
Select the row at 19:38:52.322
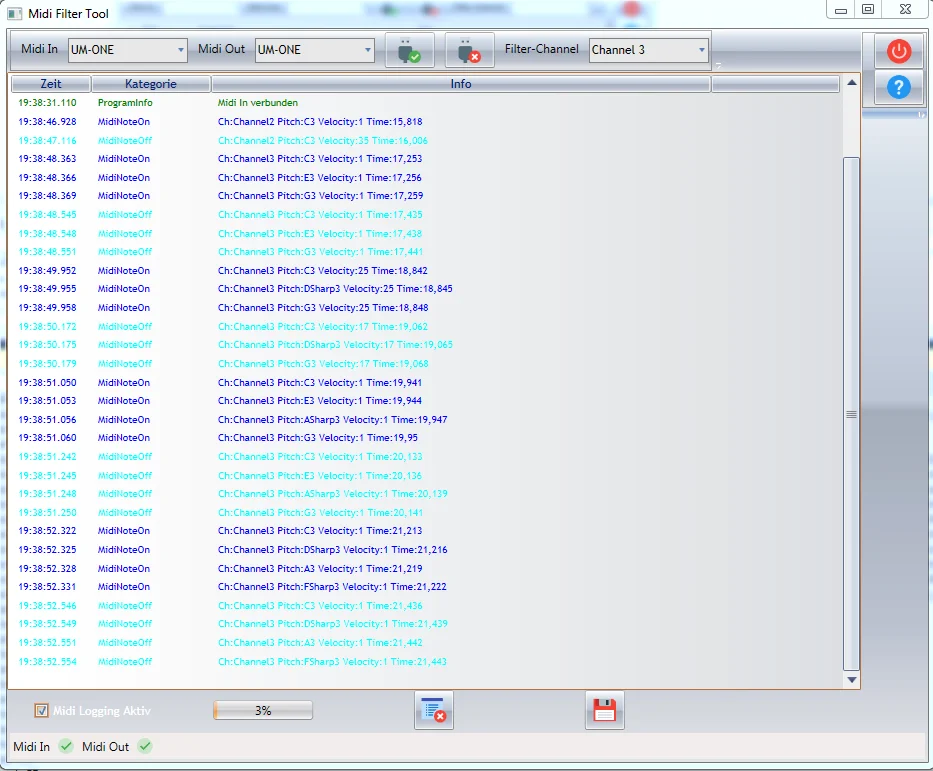pyautogui.click(x=425, y=531)
